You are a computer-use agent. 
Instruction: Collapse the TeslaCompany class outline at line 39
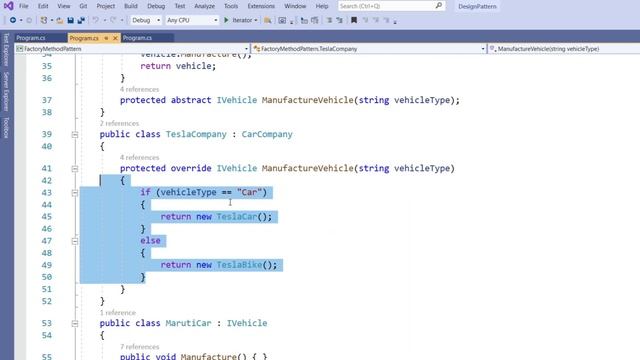click(75, 134)
